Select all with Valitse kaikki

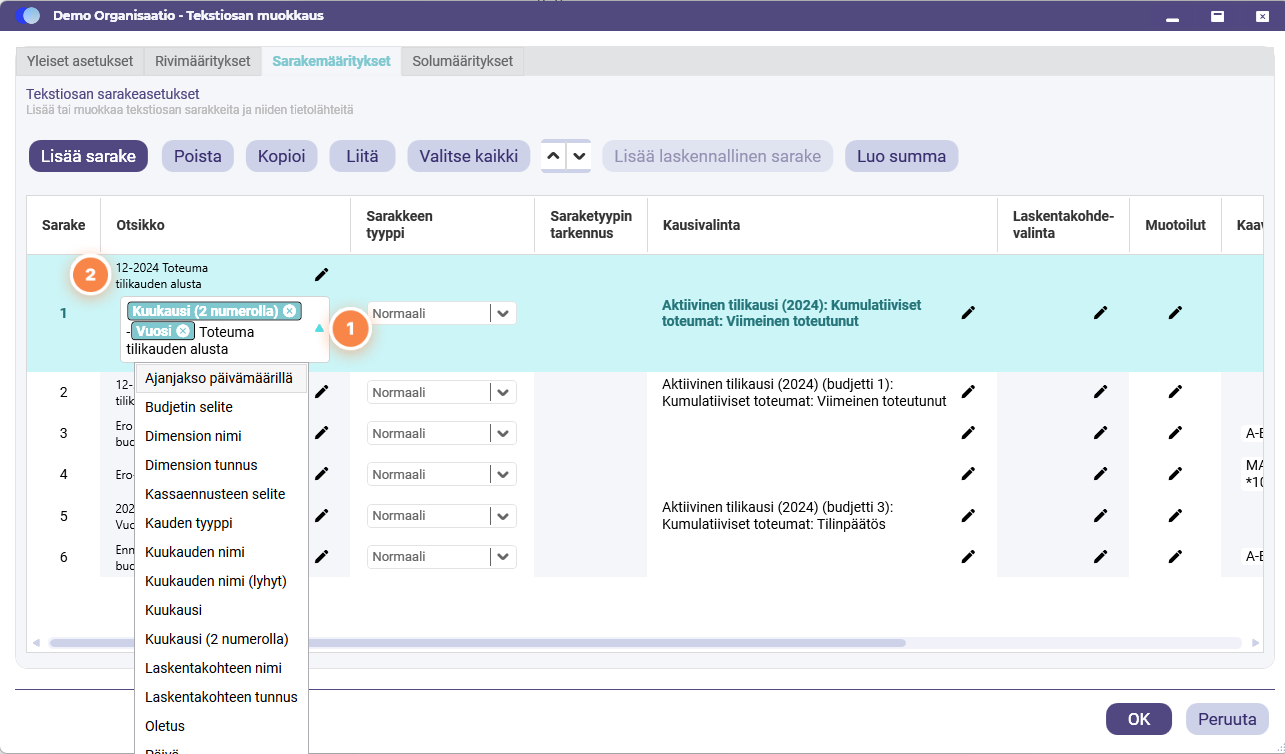tap(468, 156)
